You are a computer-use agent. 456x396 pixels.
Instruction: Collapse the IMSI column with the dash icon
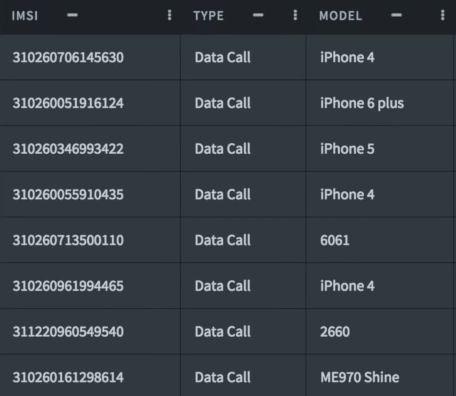[x=72, y=15]
